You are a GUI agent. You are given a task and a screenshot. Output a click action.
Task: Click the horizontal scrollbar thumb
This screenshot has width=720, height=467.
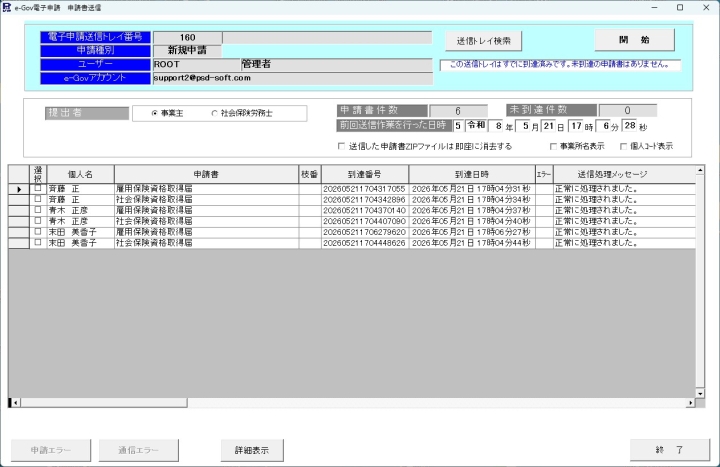[104, 403]
